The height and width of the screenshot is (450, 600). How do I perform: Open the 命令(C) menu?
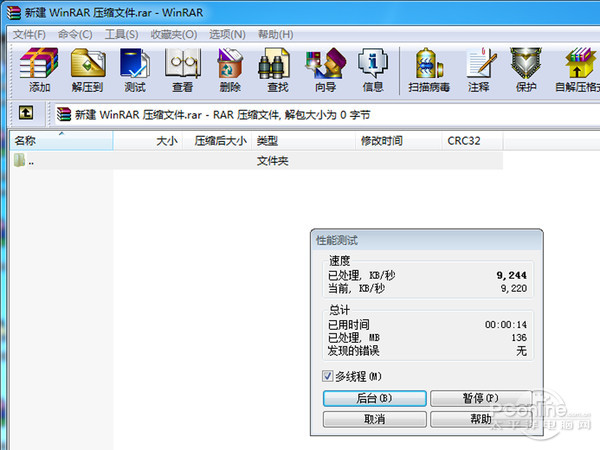tap(75, 34)
